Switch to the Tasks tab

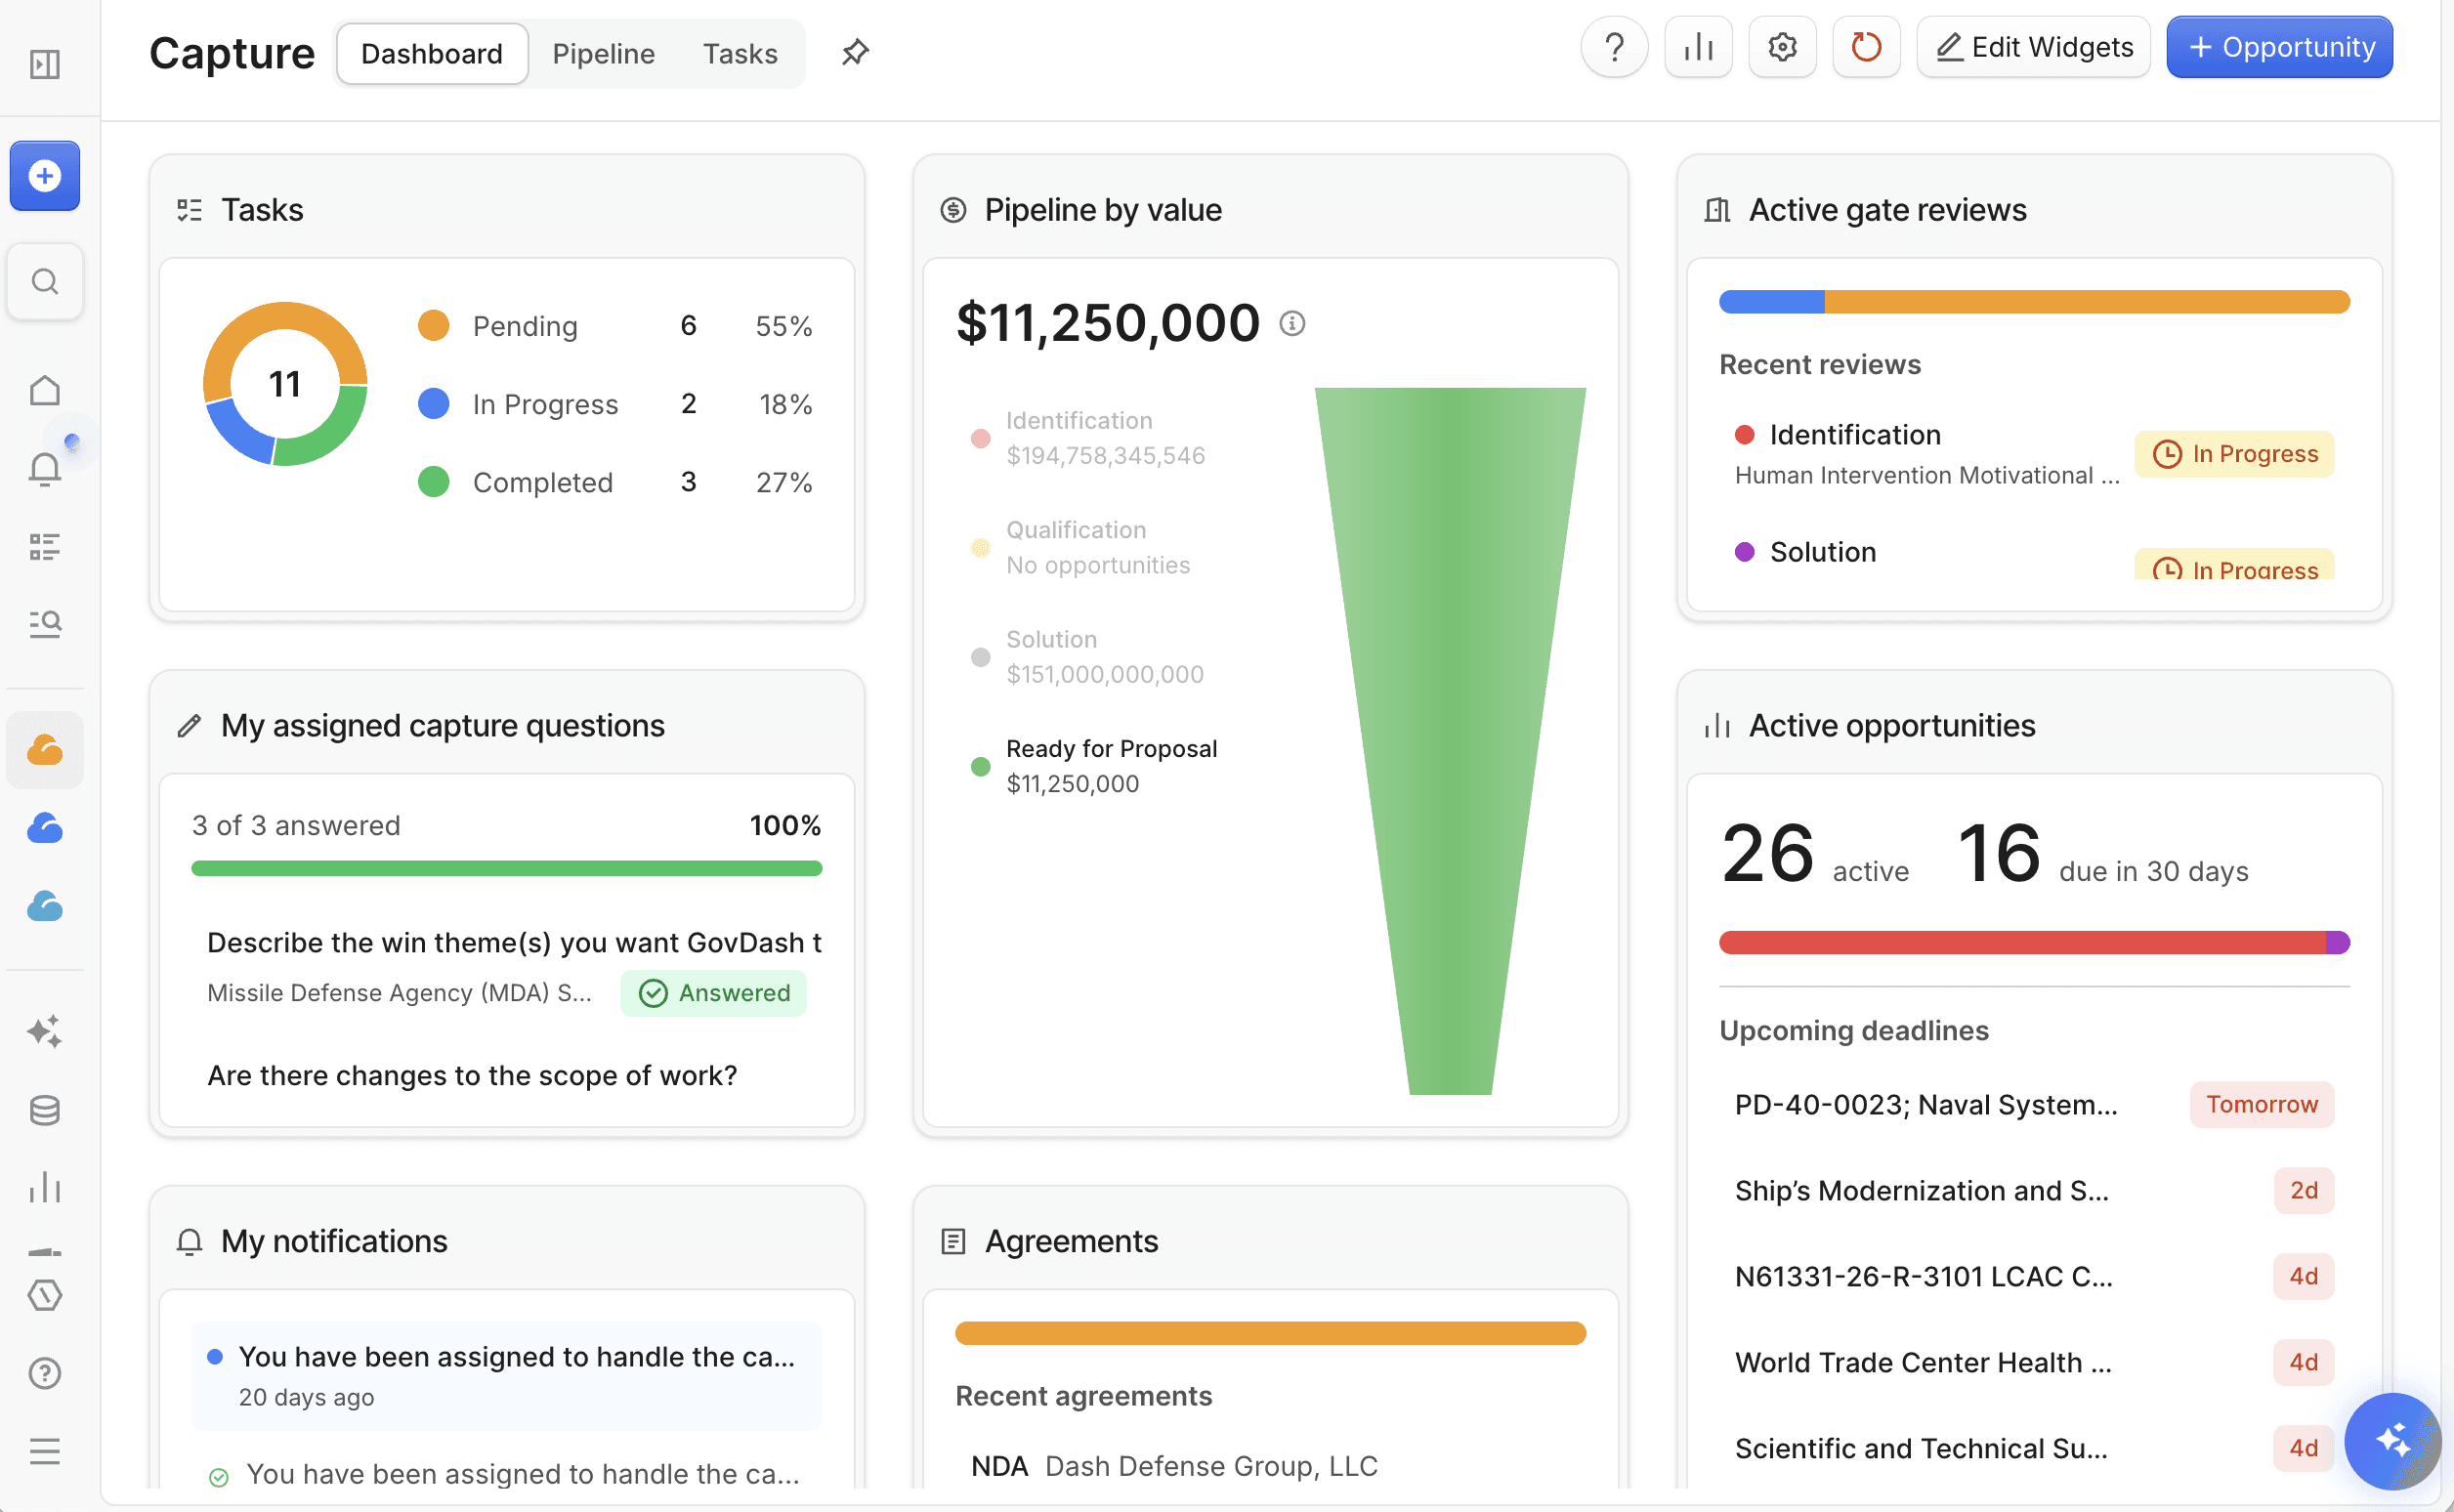pyautogui.click(x=740, y=54)
